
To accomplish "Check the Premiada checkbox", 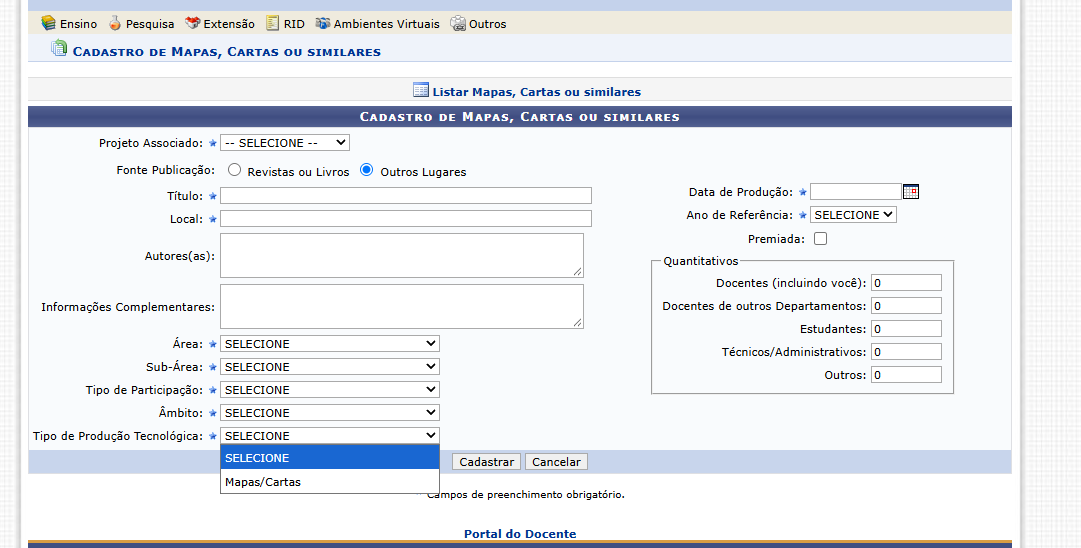I will [820, 239].
